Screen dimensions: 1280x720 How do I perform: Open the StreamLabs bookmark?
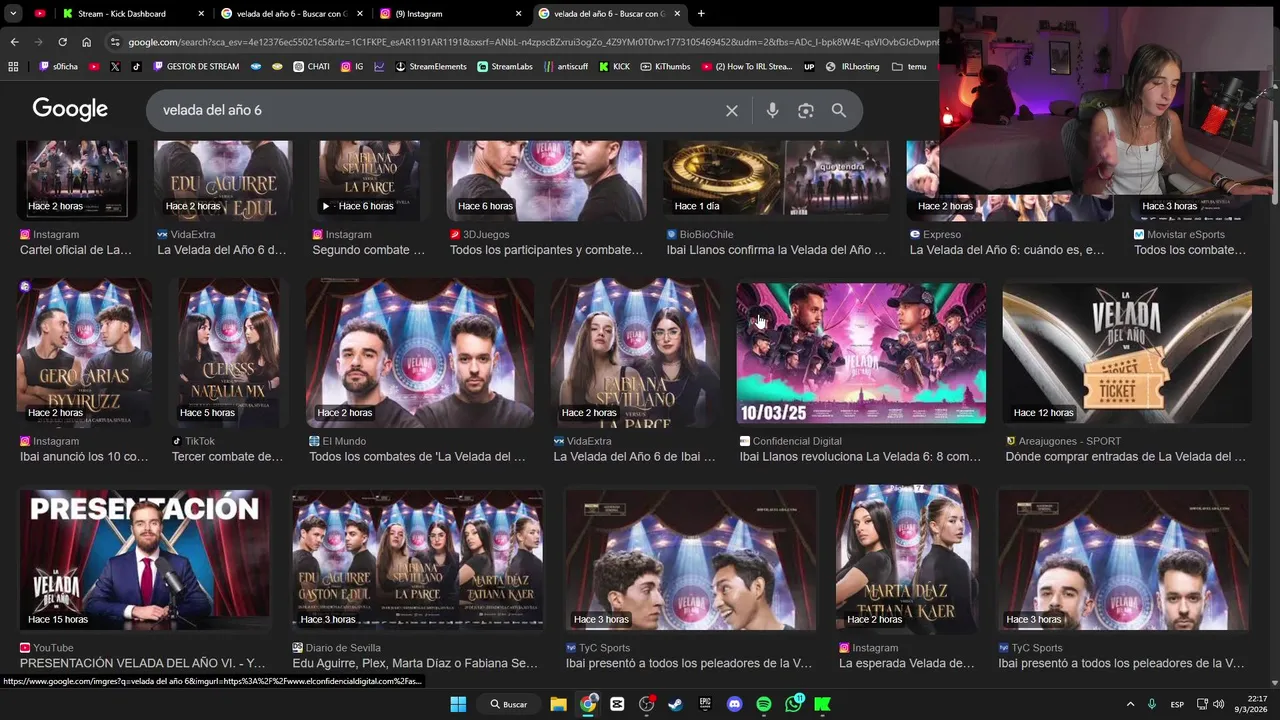coord(505,67)
